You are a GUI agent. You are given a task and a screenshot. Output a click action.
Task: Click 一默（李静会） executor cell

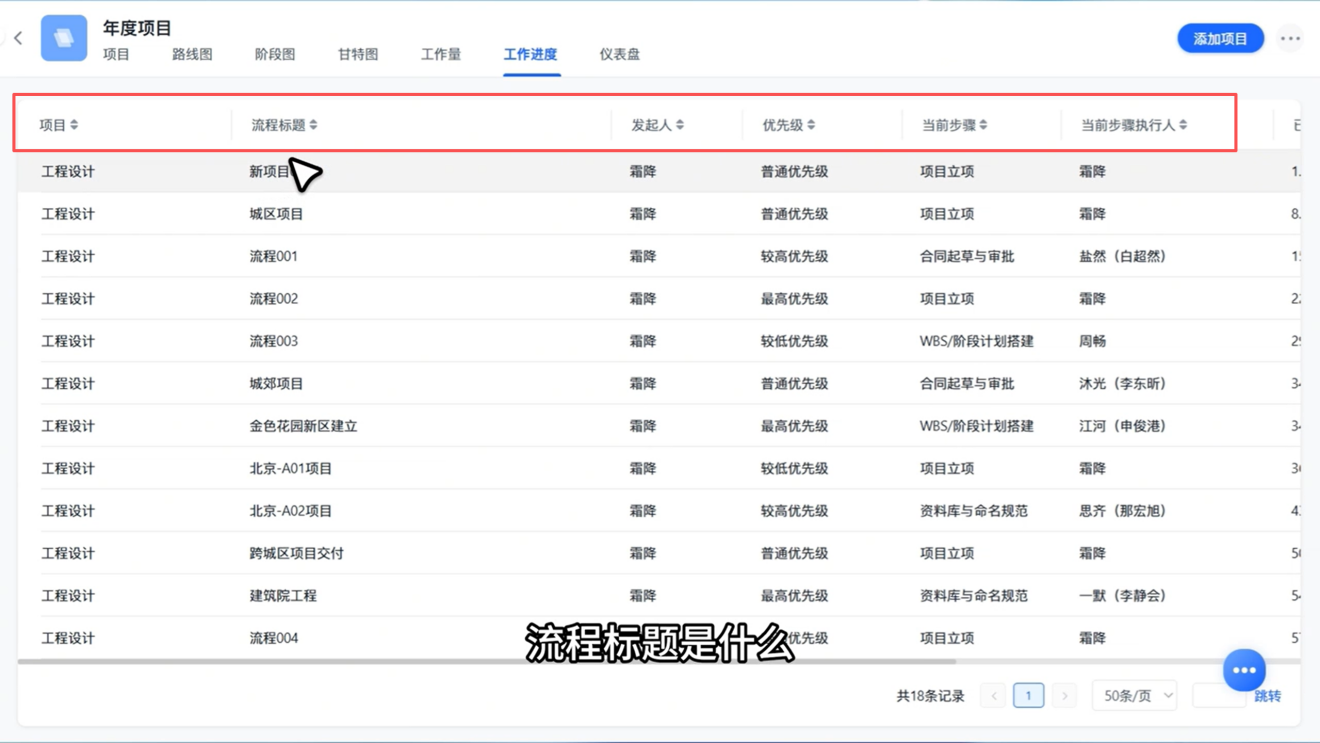(x=1123, y=596)
